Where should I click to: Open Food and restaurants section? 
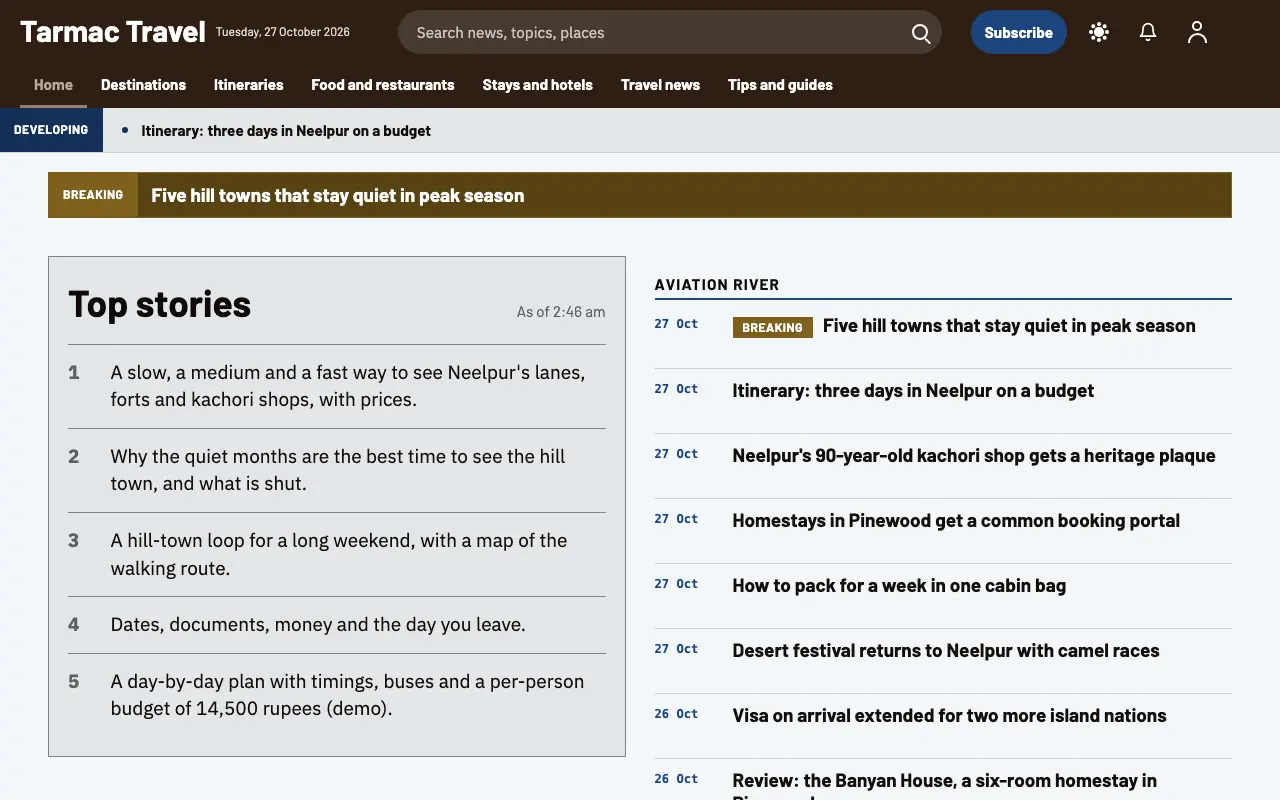click(383, 85)
